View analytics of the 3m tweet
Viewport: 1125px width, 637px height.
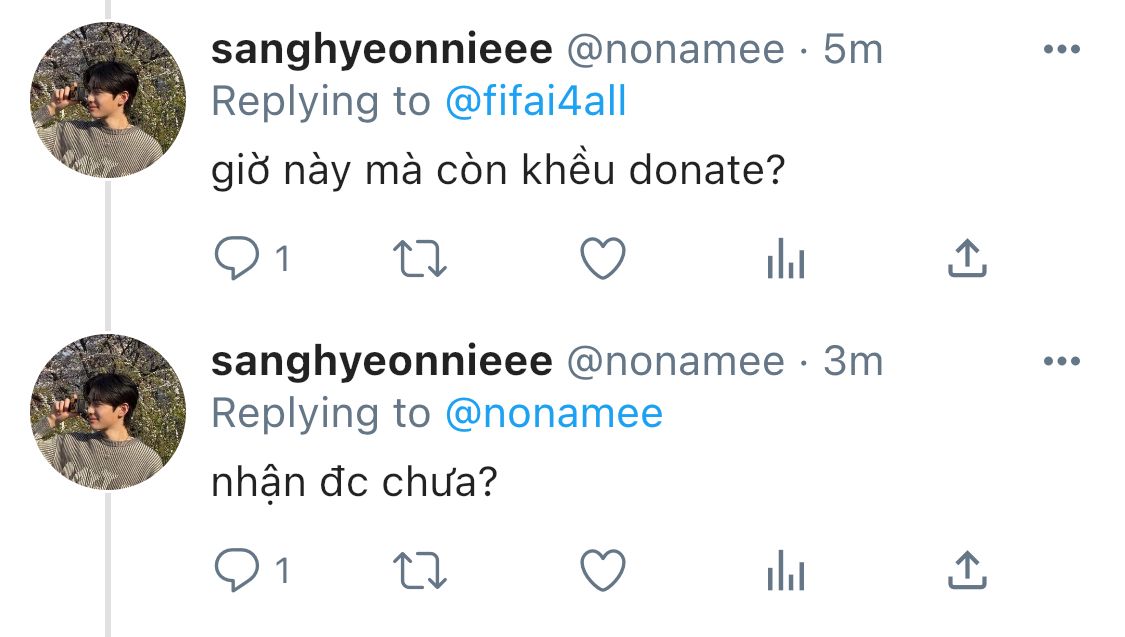pos(786,570)
